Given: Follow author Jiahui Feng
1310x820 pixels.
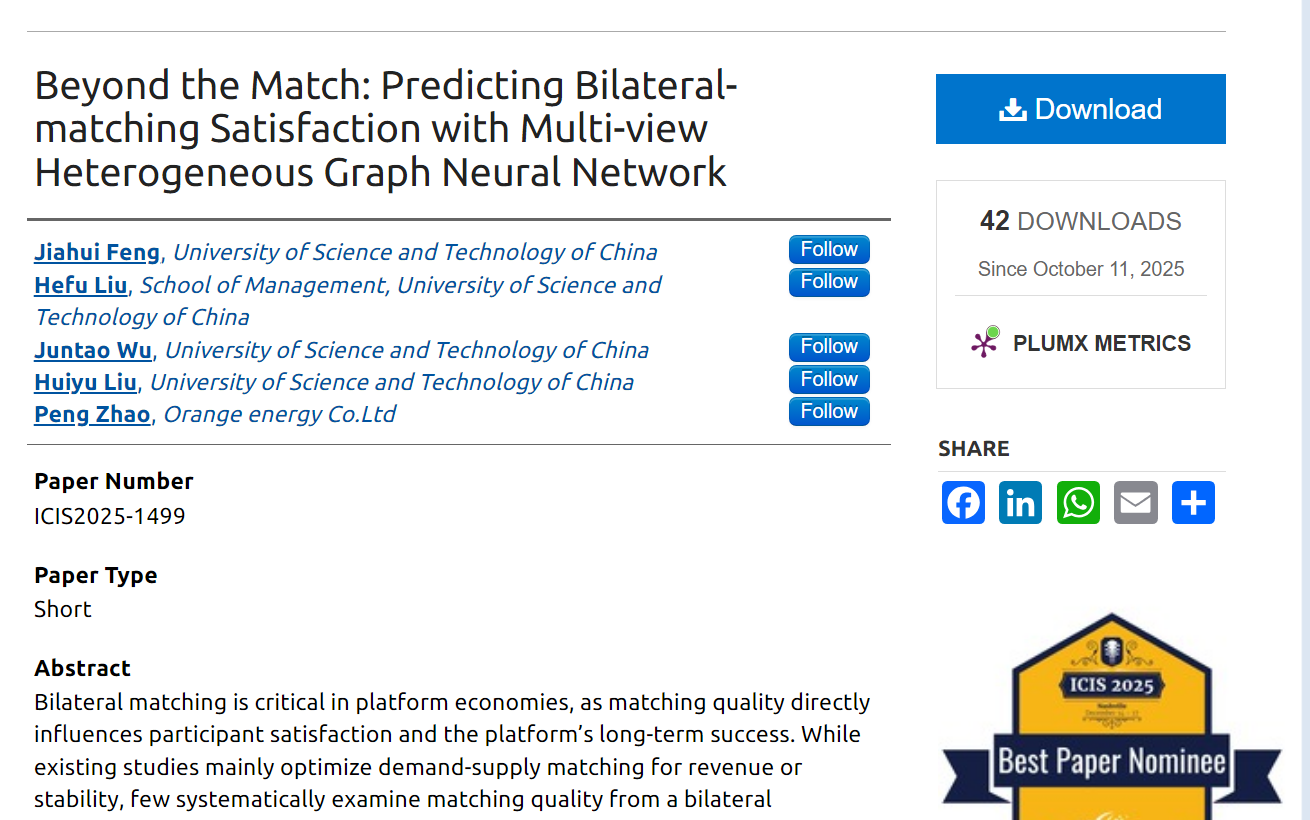Looking at the screenshot, I should pos(829,250).
